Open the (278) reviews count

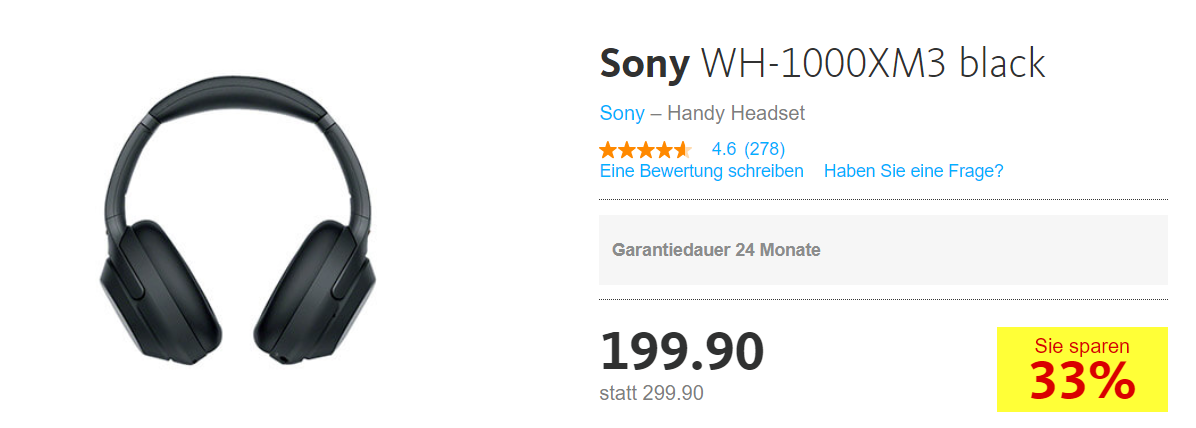click(x=765, y=150)
